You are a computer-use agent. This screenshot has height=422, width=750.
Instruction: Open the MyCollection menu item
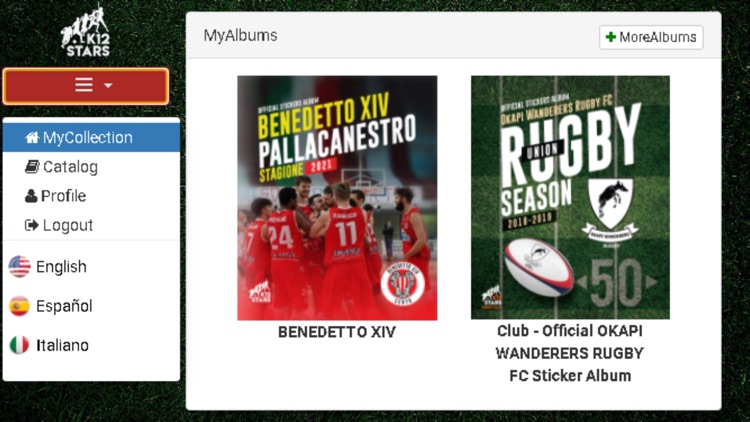coord(91,138)
